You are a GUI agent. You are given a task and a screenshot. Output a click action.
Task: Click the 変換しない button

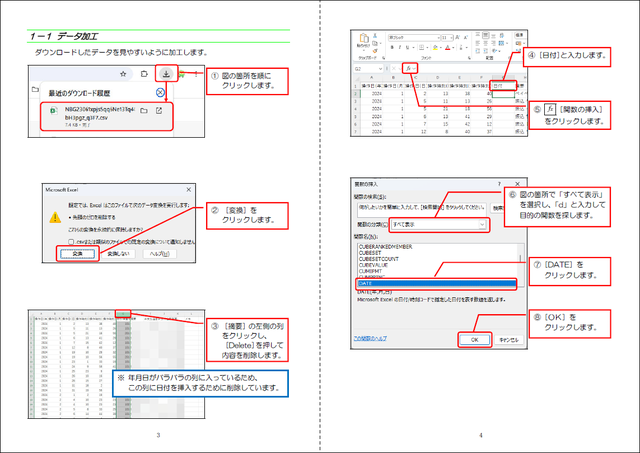point(118,254)
